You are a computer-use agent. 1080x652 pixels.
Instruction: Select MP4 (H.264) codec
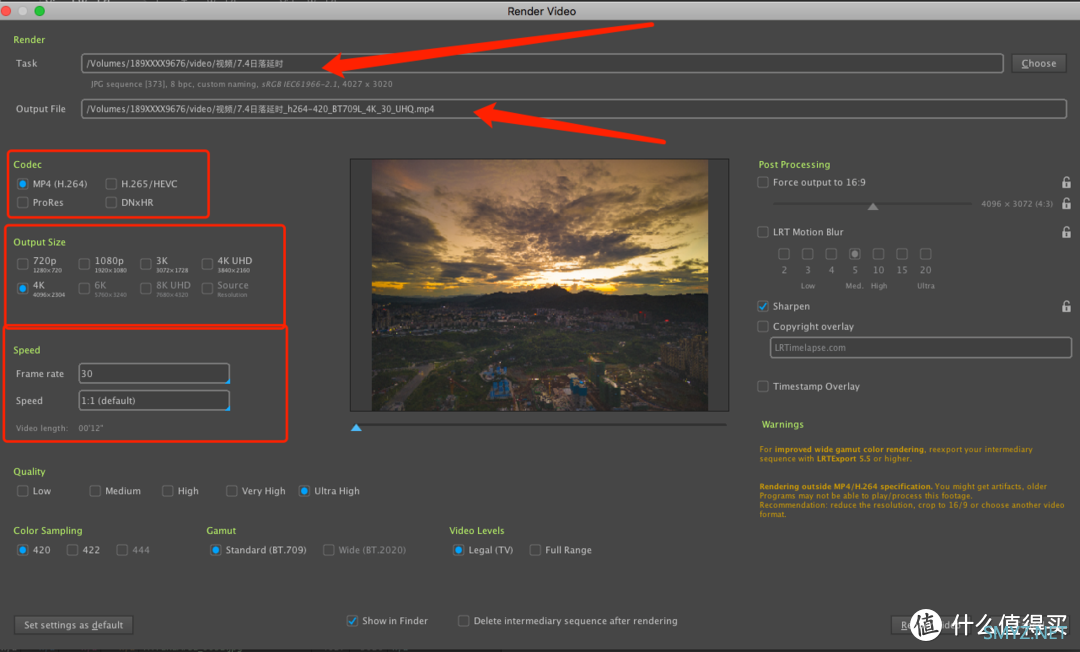click(x=23, y=184)
